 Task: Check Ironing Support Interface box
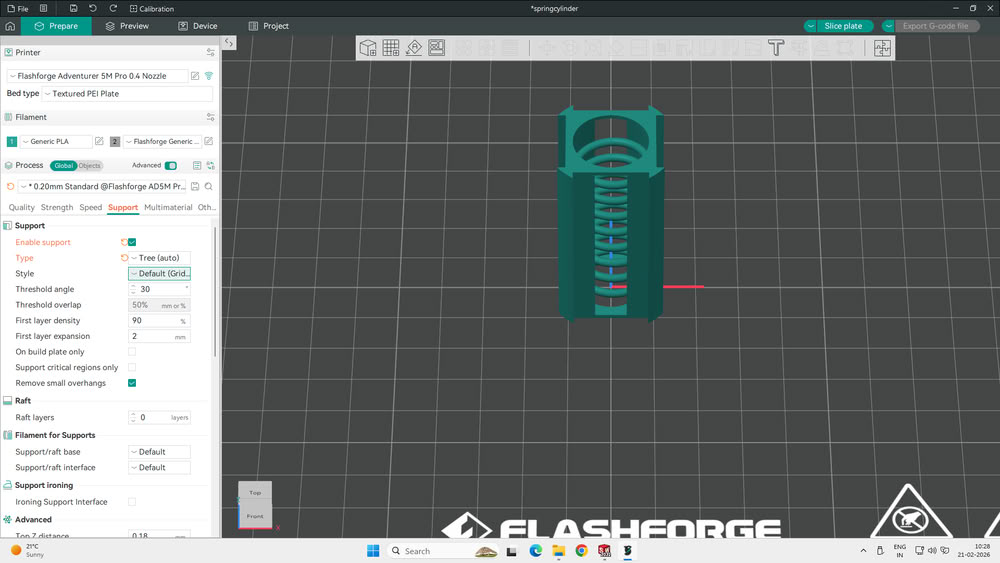click(x=132, y=502)
